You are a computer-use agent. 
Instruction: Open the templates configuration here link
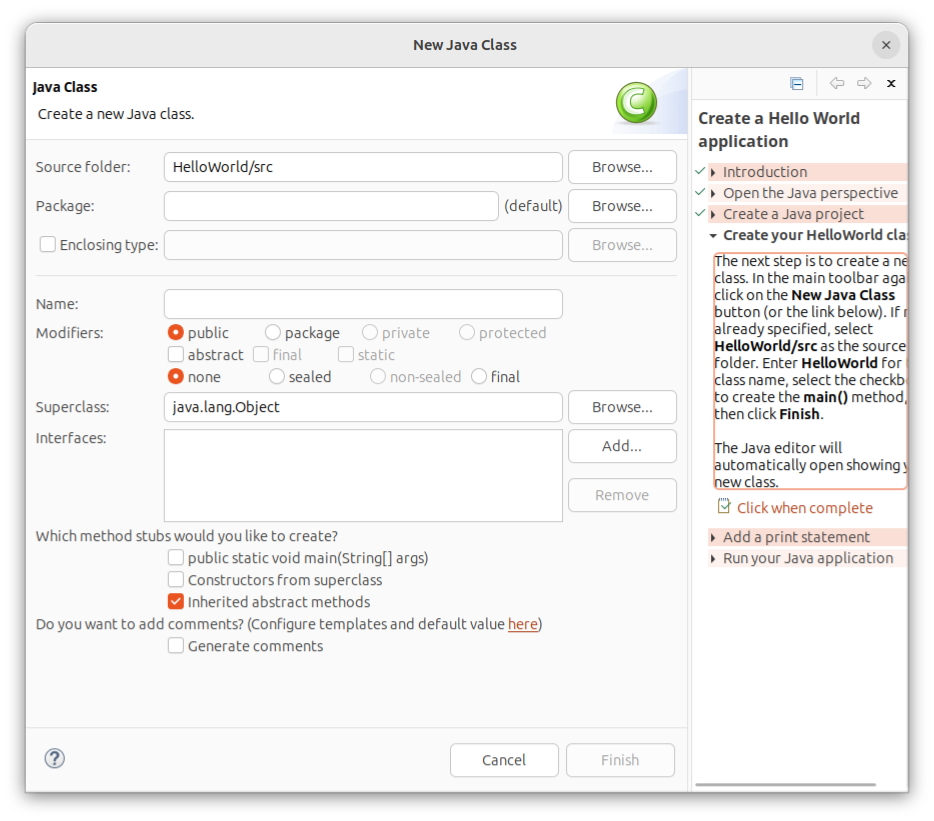[522, 624]
